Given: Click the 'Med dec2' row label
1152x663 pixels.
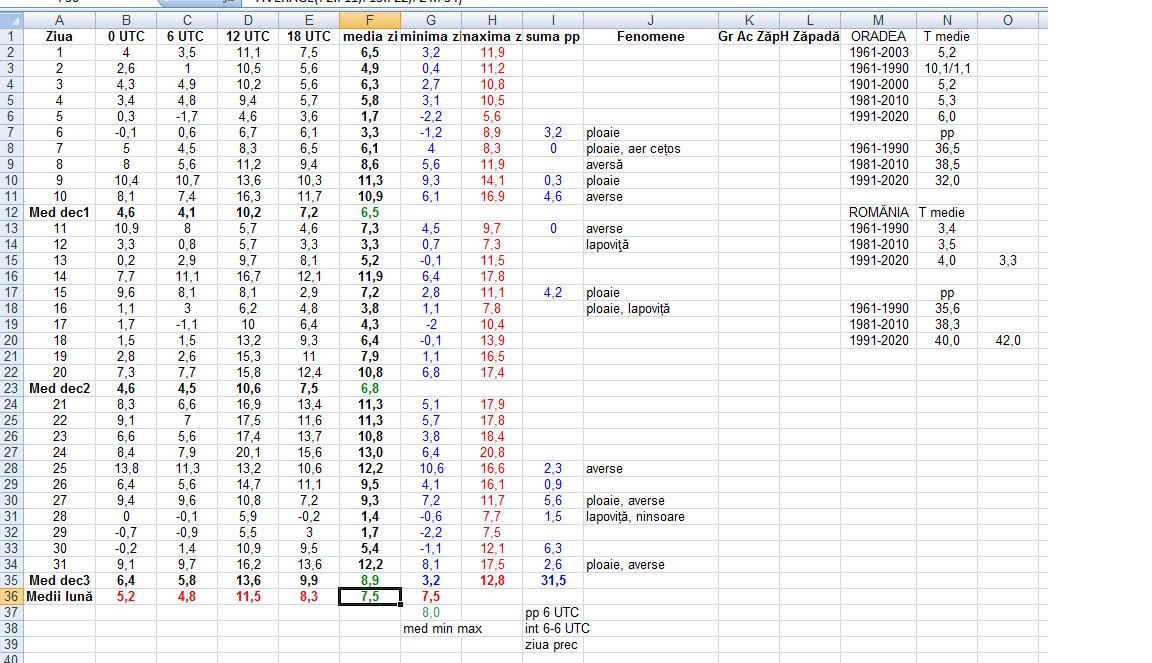Looking at the screenshot, I should [x=60, y=388].
